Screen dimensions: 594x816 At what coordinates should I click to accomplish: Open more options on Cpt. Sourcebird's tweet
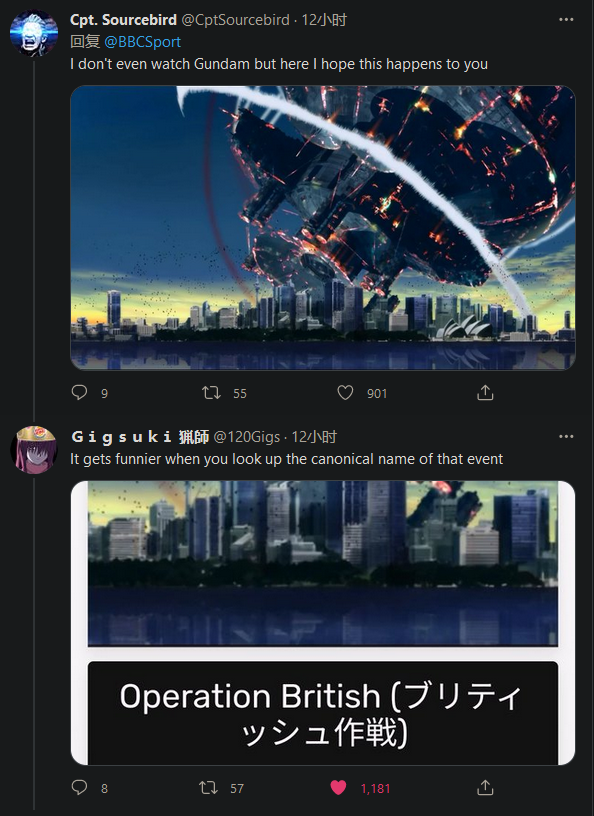tap(566, 20)
